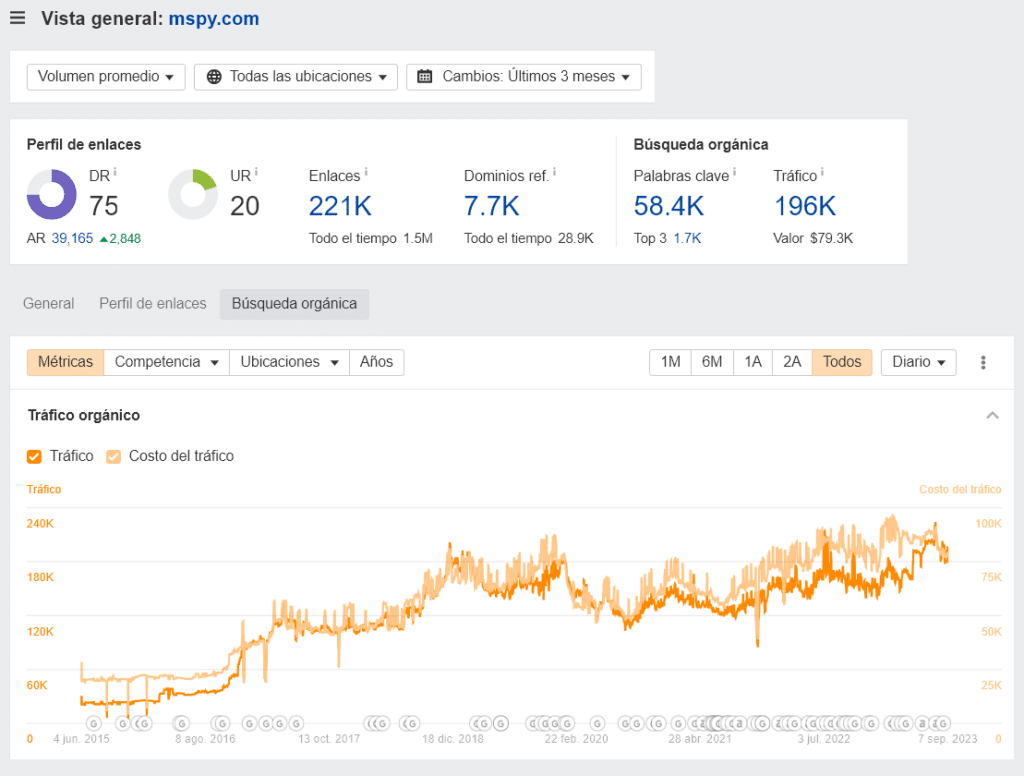1024x776 pixels.
Task: Switch to the General tab
Action: pos(48,304)
